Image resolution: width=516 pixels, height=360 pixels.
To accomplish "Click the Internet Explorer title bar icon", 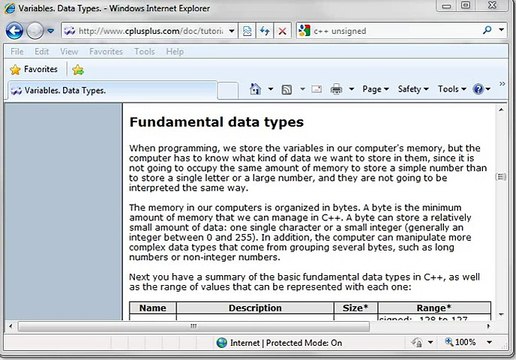I will pyautogui.click(x=9, y=8).
